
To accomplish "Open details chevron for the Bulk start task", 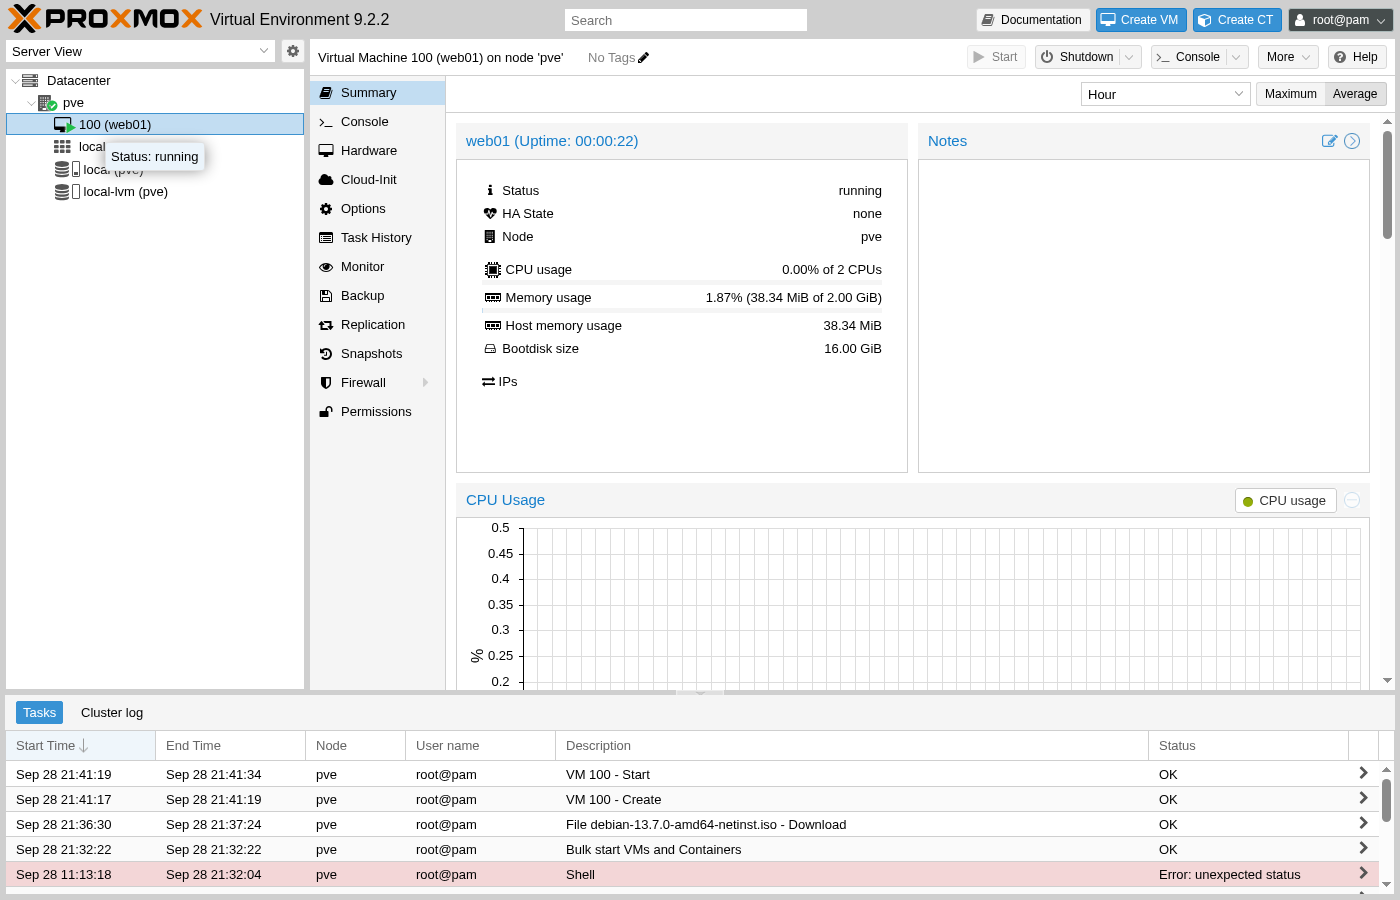I will click(1363, 848).
